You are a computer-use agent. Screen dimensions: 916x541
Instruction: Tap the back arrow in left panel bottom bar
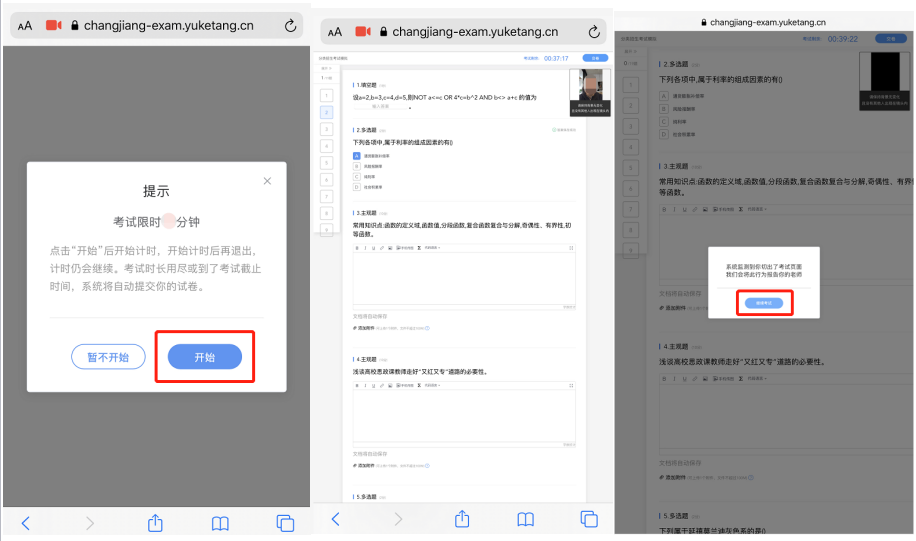[26, 522]
